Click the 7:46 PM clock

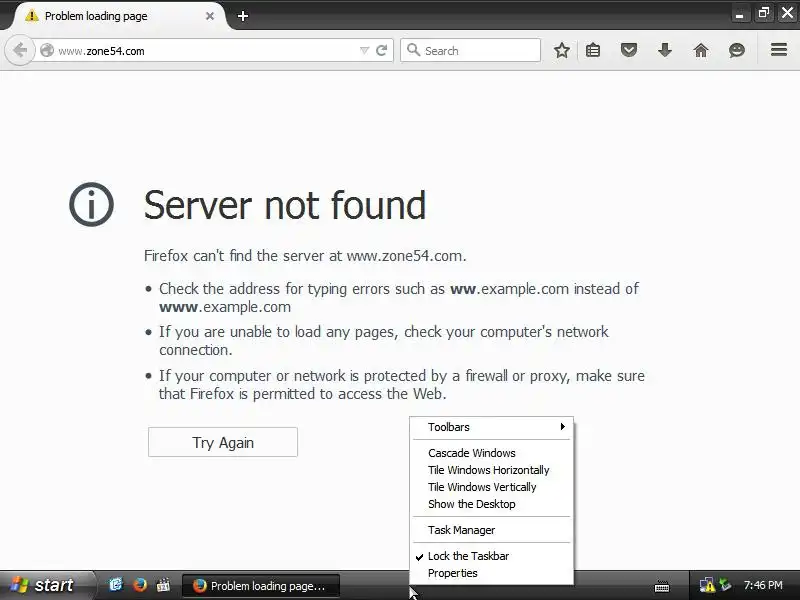pos(763,585)
